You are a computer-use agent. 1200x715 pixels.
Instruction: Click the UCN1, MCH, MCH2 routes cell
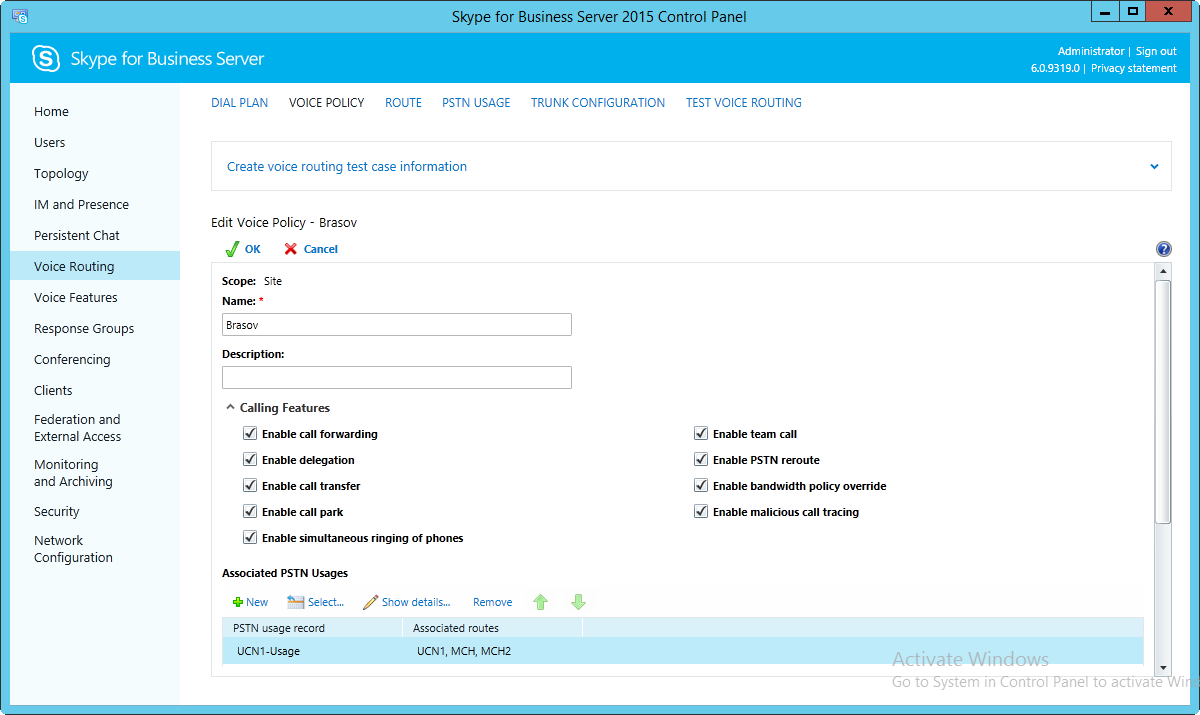(x=464, y=651)
